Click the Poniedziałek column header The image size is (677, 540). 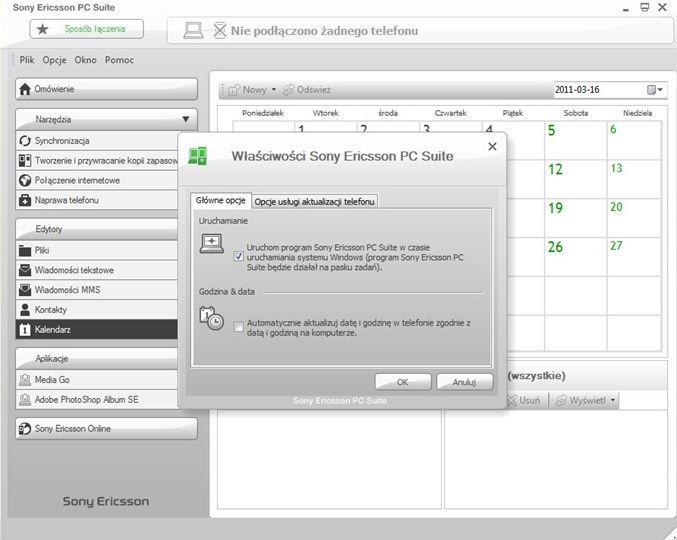point(263,113)
